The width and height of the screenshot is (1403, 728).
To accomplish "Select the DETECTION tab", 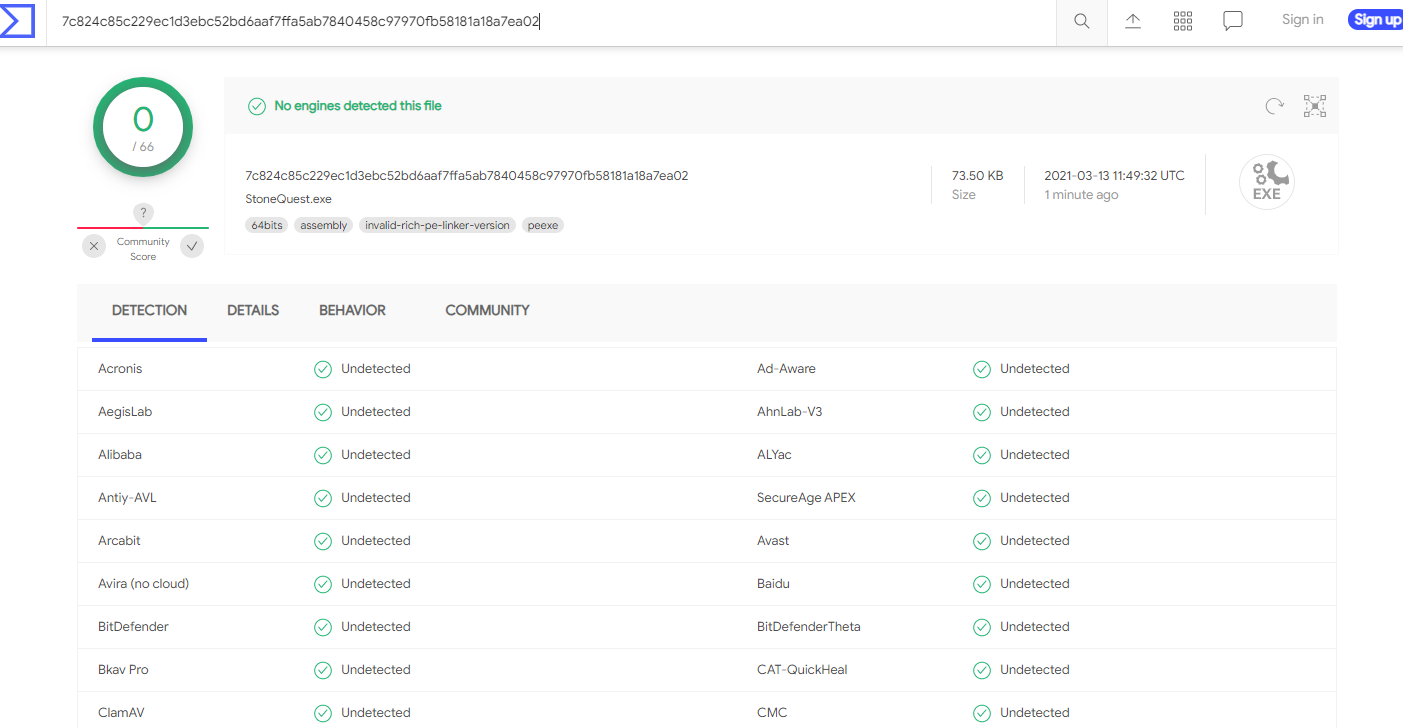I will pos(149,311).
